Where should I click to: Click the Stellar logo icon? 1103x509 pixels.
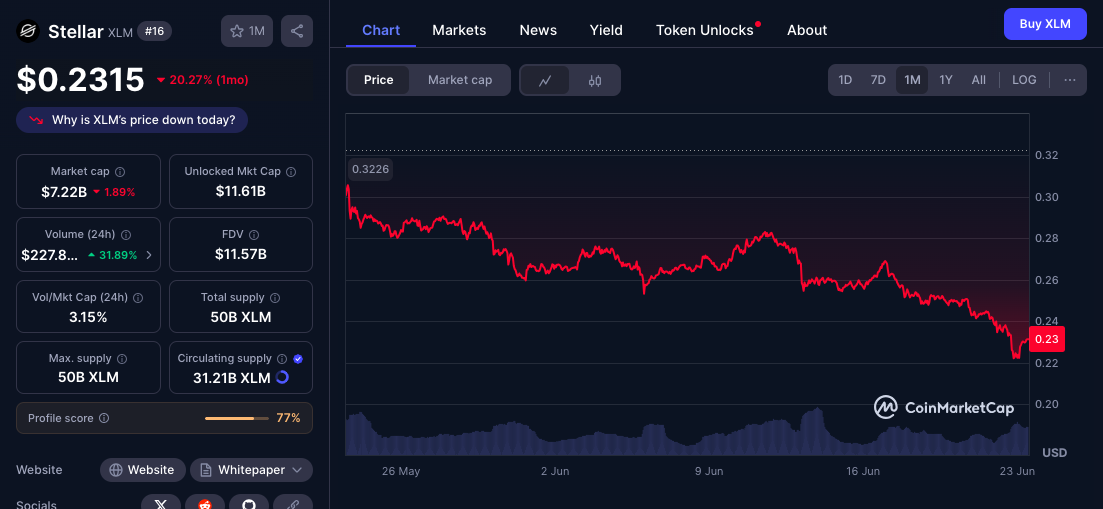click(28, 31)
